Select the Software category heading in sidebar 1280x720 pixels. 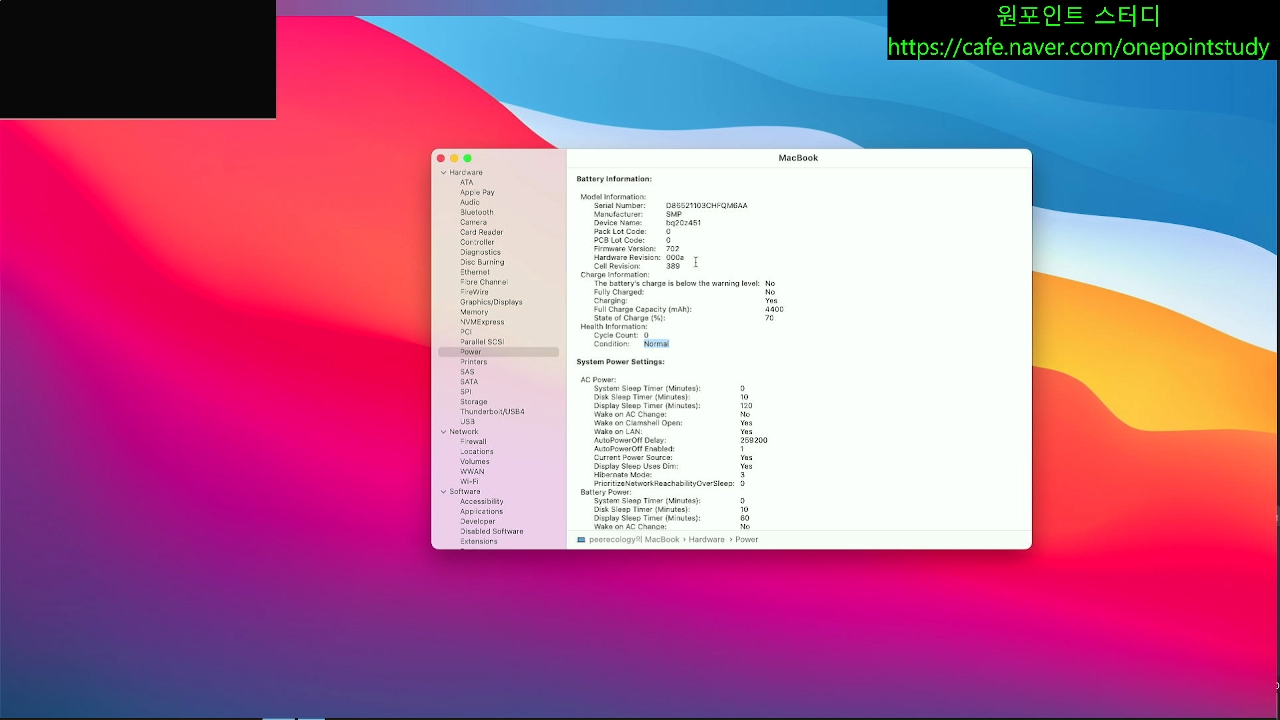[465, 492]
